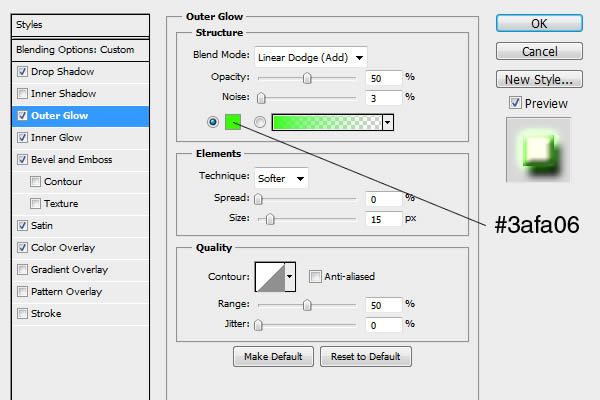
Task: Select the solid color radio button
Action: click(212, 122)
